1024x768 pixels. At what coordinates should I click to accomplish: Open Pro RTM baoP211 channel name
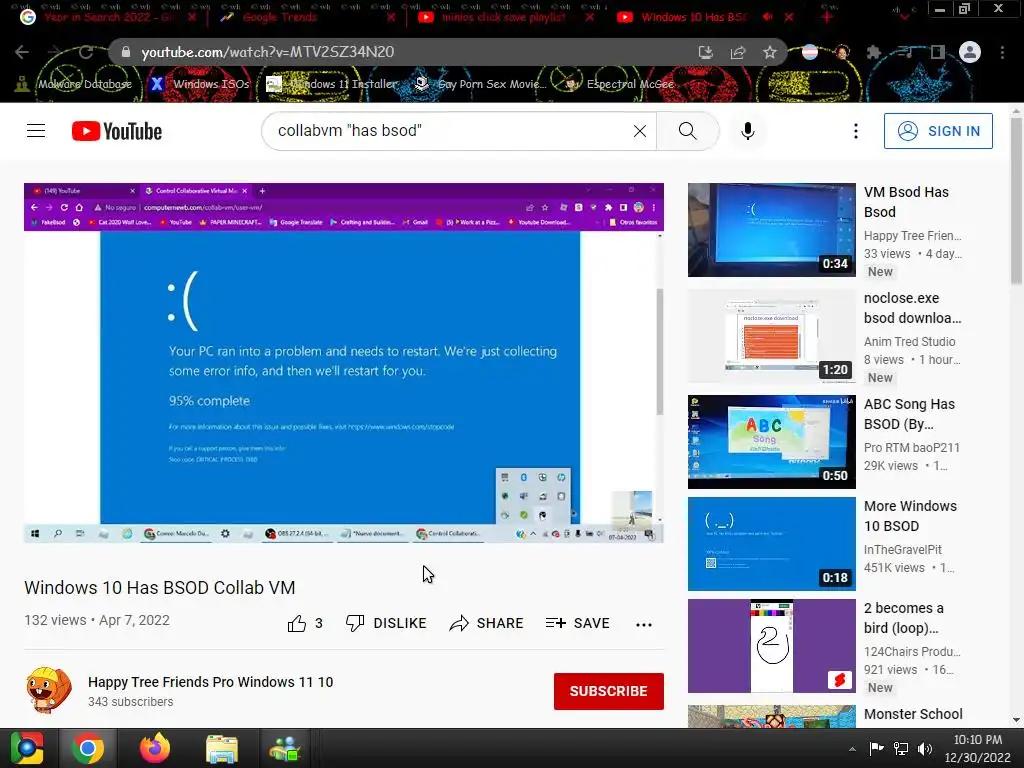click(912, 447)
